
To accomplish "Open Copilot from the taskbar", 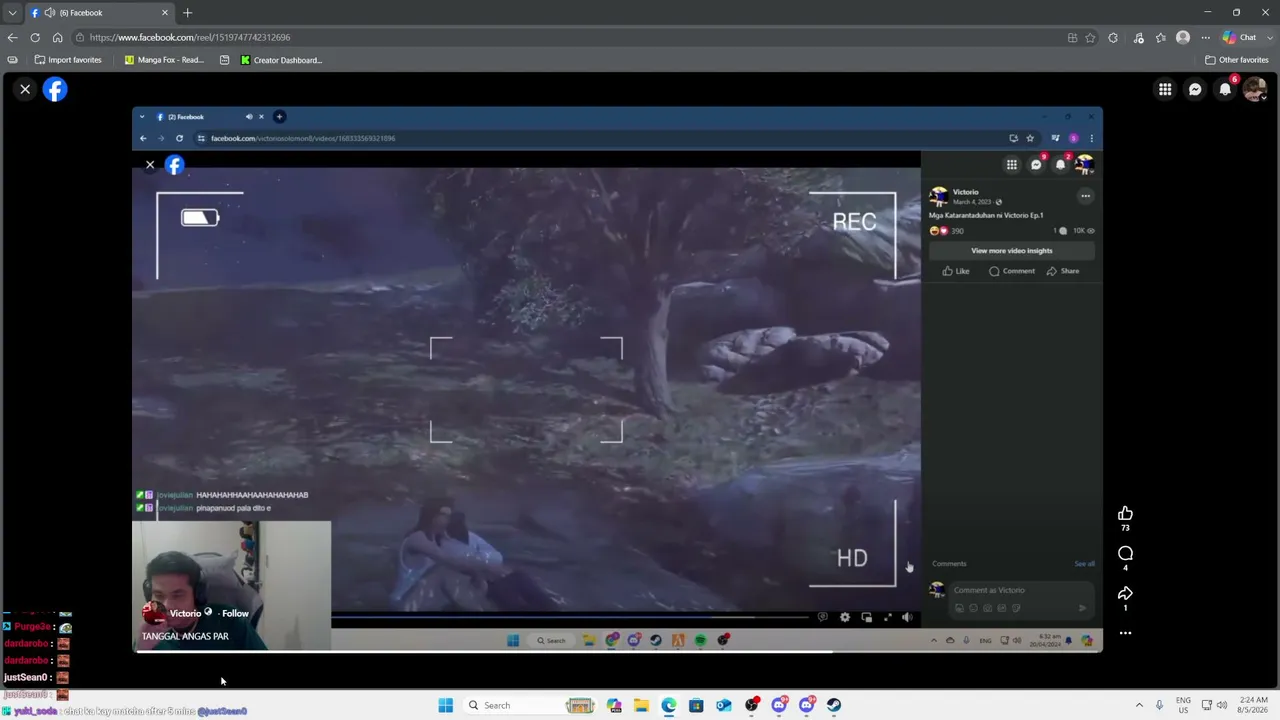I will click(x=614, y=705).
